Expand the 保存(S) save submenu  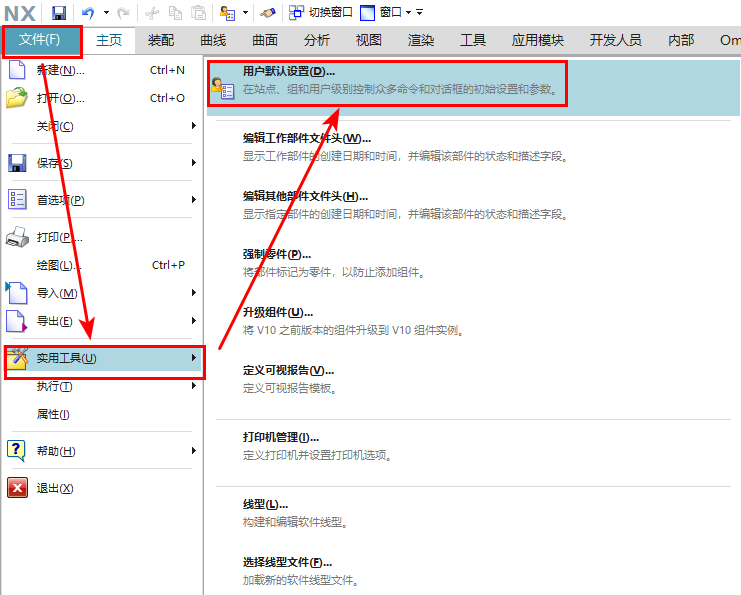coord(102,163)
